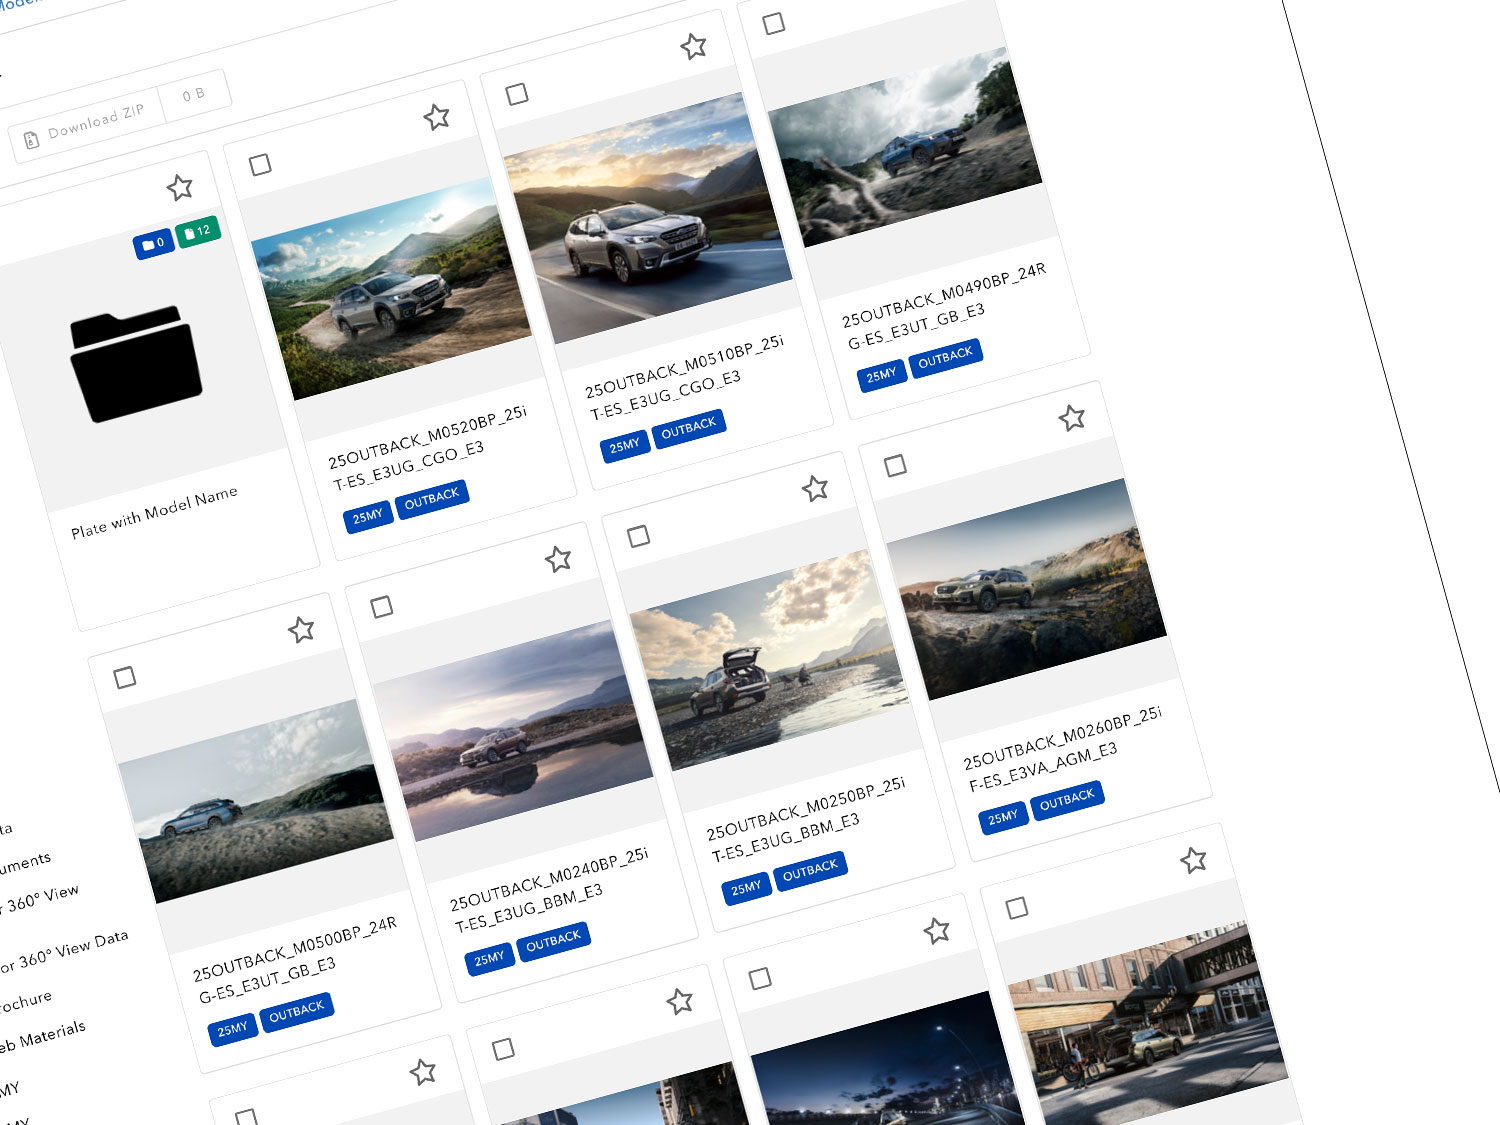Star the Plate with Model Name folder
This screenshot has height=1125, width=1500.
click(x=180, y=187)
